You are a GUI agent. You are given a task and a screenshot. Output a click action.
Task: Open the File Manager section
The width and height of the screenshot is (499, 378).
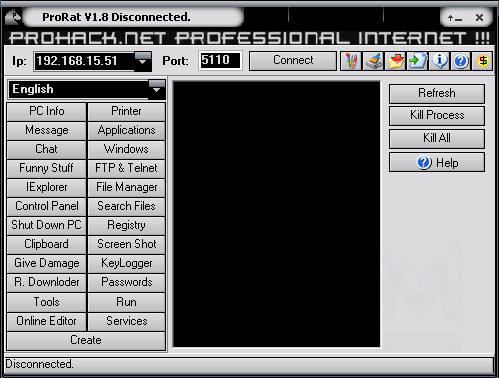pos(127,187)
